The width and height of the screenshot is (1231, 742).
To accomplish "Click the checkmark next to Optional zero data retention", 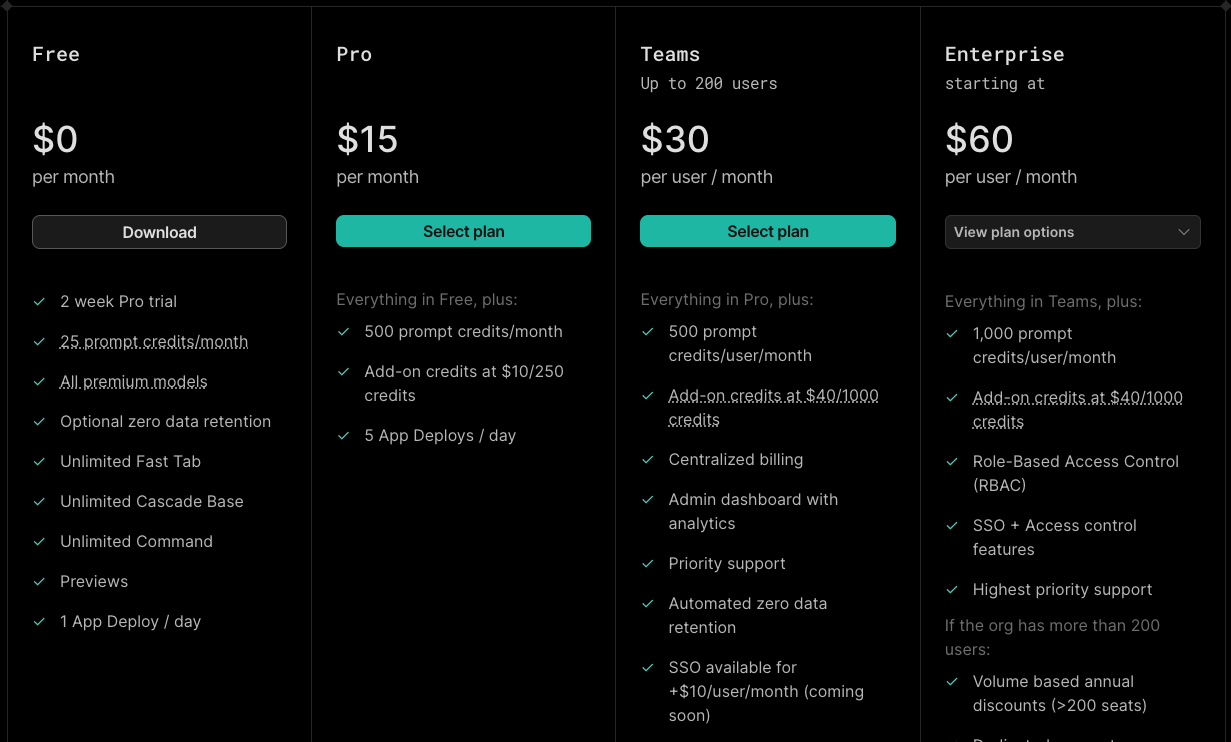I will click(39, 421).
